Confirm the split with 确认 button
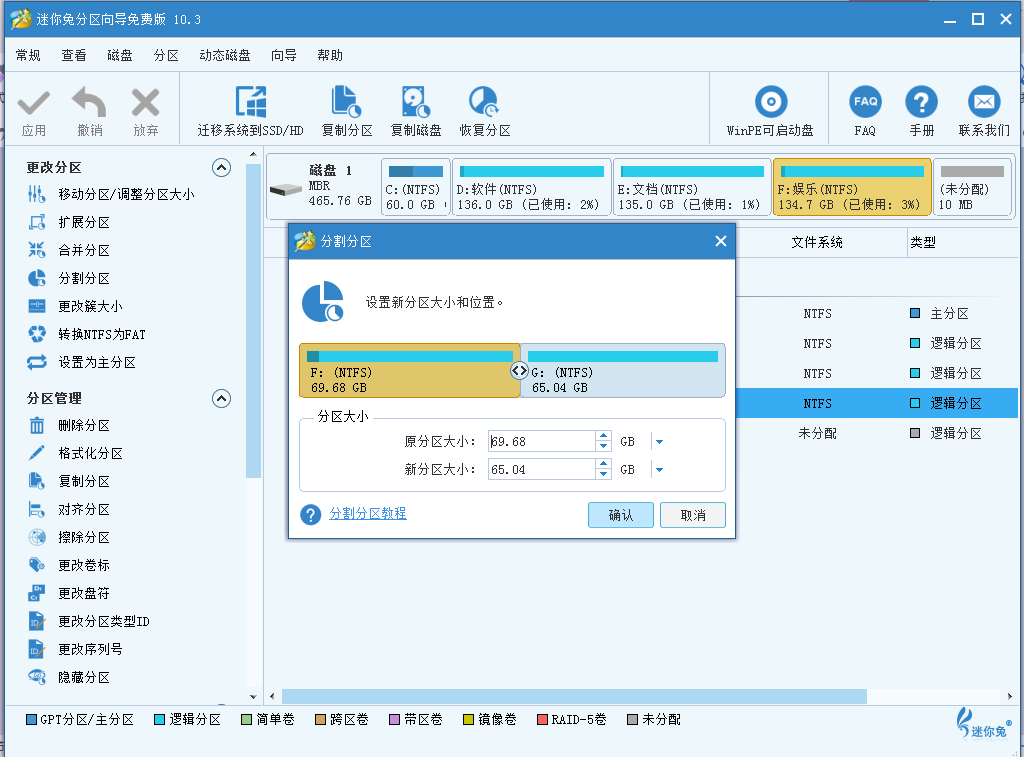 [x=620, y=515]
